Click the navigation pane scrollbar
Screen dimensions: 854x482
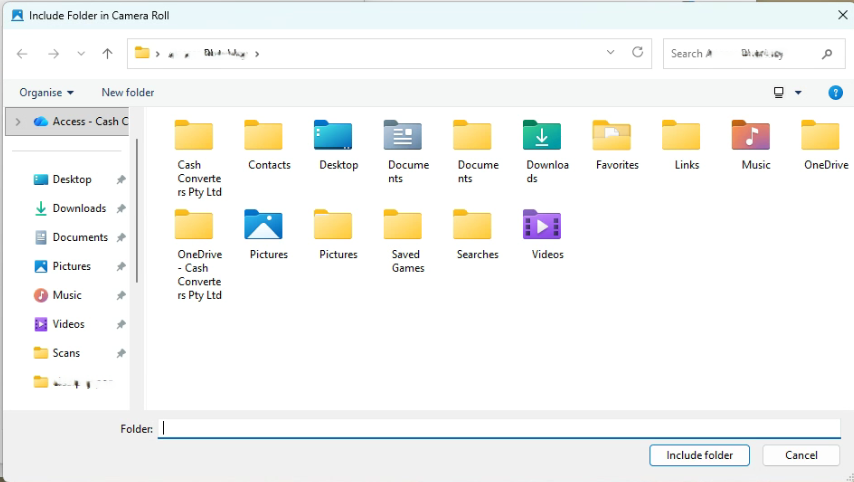pos(137,211)
